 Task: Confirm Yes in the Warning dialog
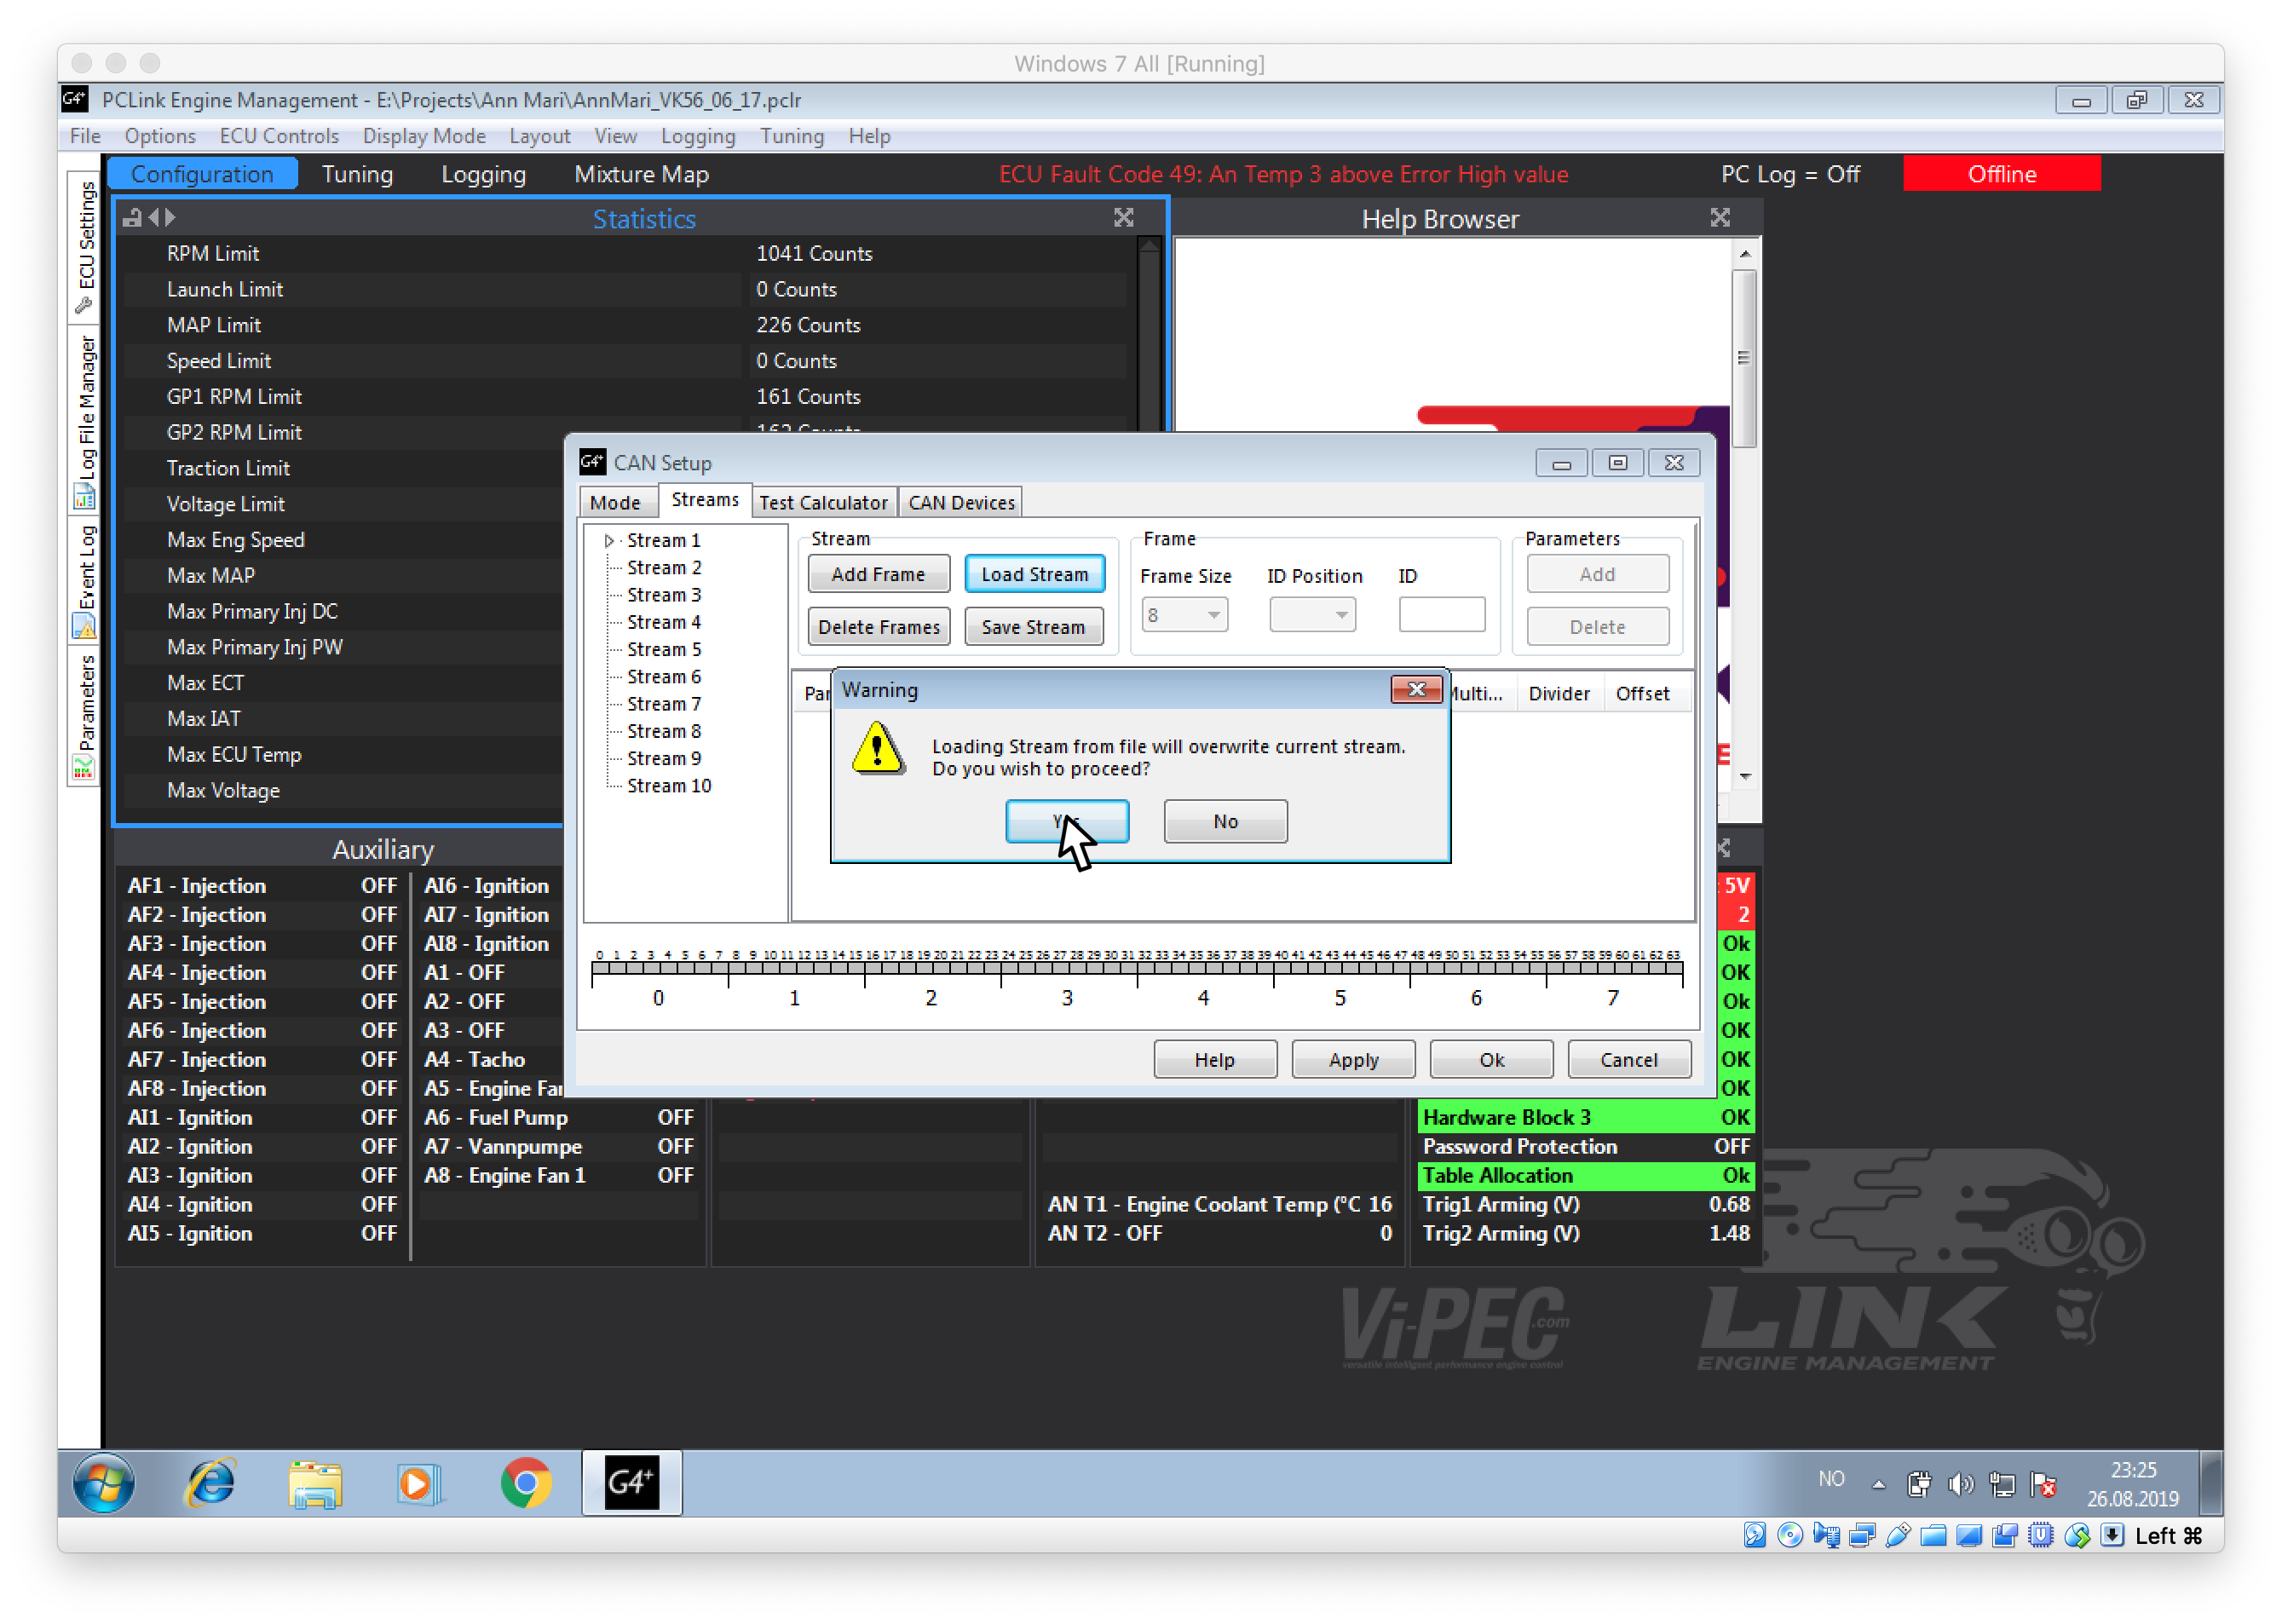pos(1066,821)
